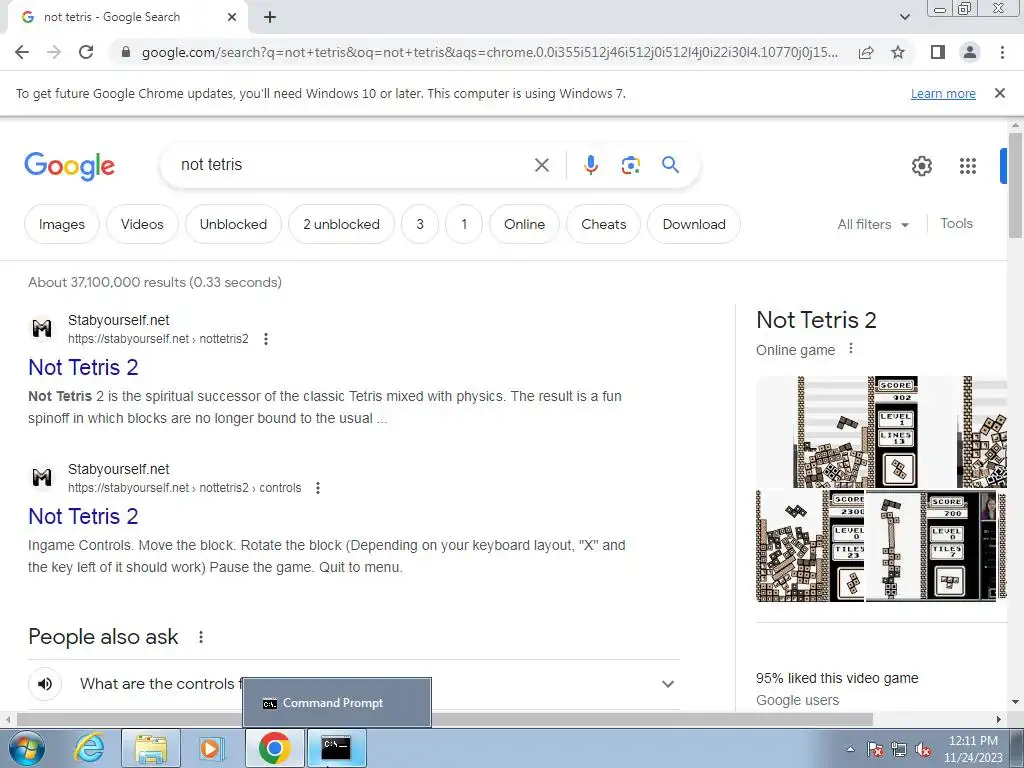Open the top-left Not Tetris 2 screenshot

pyautogui.click(x=856, y=432)
